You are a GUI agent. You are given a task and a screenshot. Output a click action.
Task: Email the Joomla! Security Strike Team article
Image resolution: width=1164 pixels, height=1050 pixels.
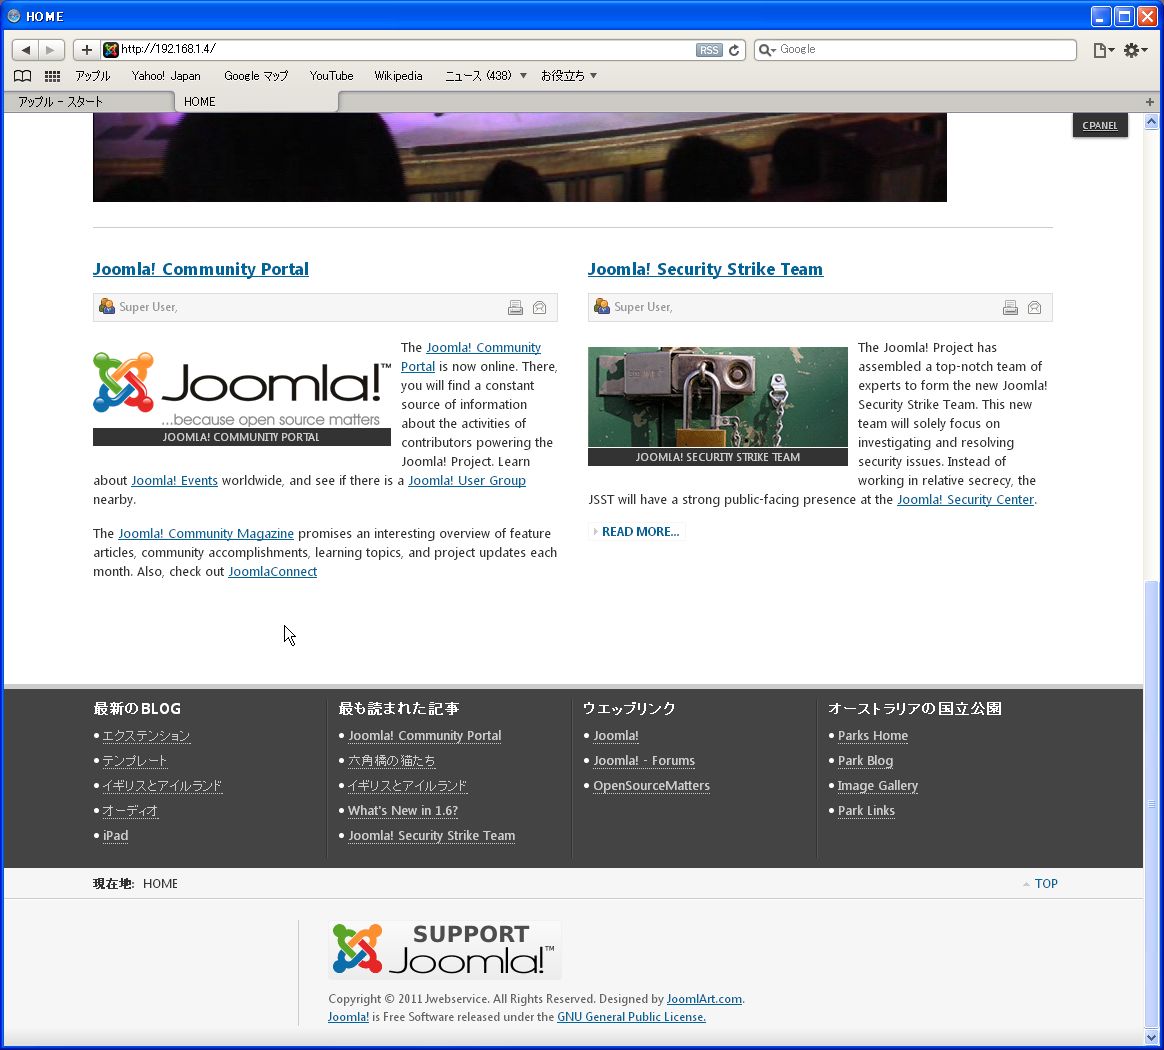coord(1034,308)
